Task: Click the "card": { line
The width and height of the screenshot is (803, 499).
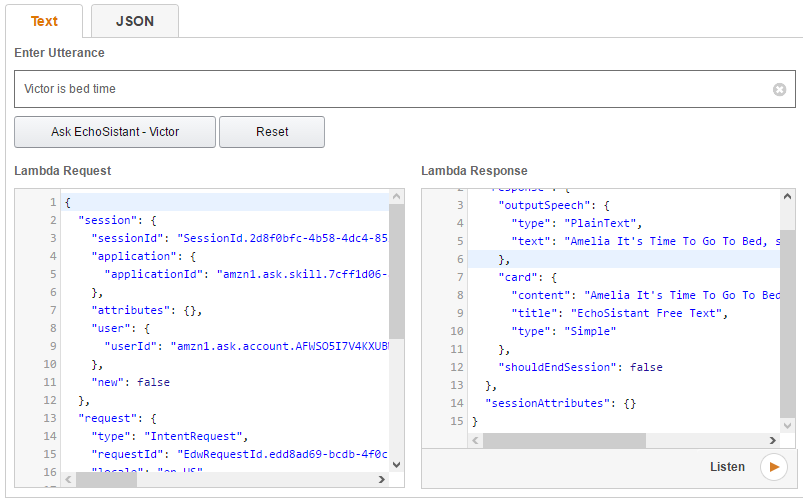Action: click(527, 277)
